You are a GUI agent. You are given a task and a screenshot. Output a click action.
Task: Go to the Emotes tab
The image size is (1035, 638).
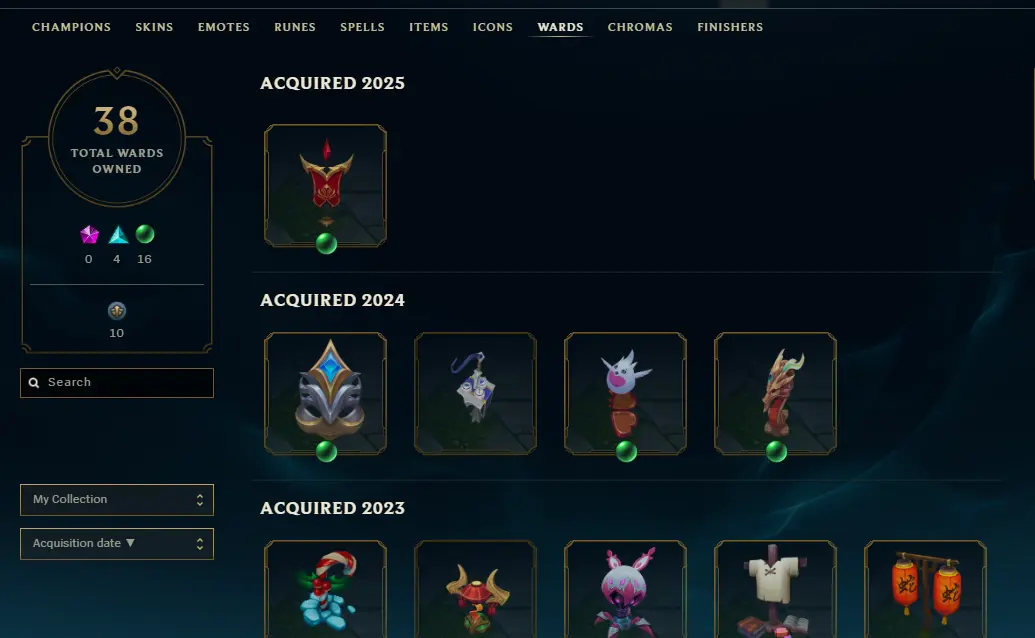click(224, 27)
